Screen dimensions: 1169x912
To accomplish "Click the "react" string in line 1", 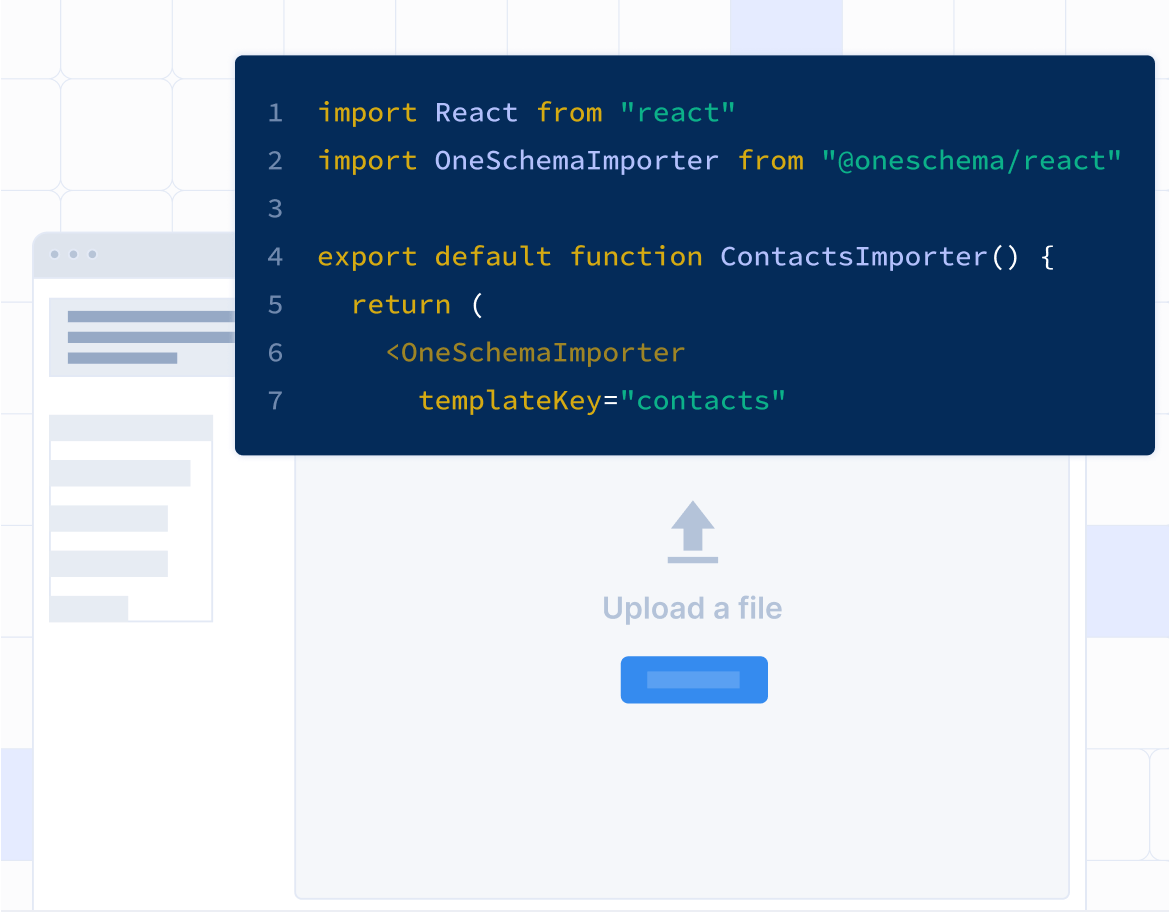I will coord(678,113).
